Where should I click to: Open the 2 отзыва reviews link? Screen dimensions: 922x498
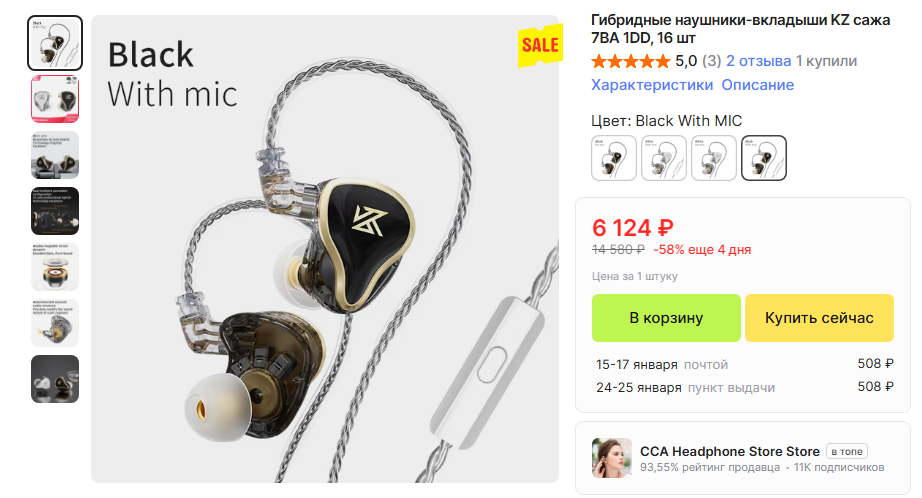759,61
